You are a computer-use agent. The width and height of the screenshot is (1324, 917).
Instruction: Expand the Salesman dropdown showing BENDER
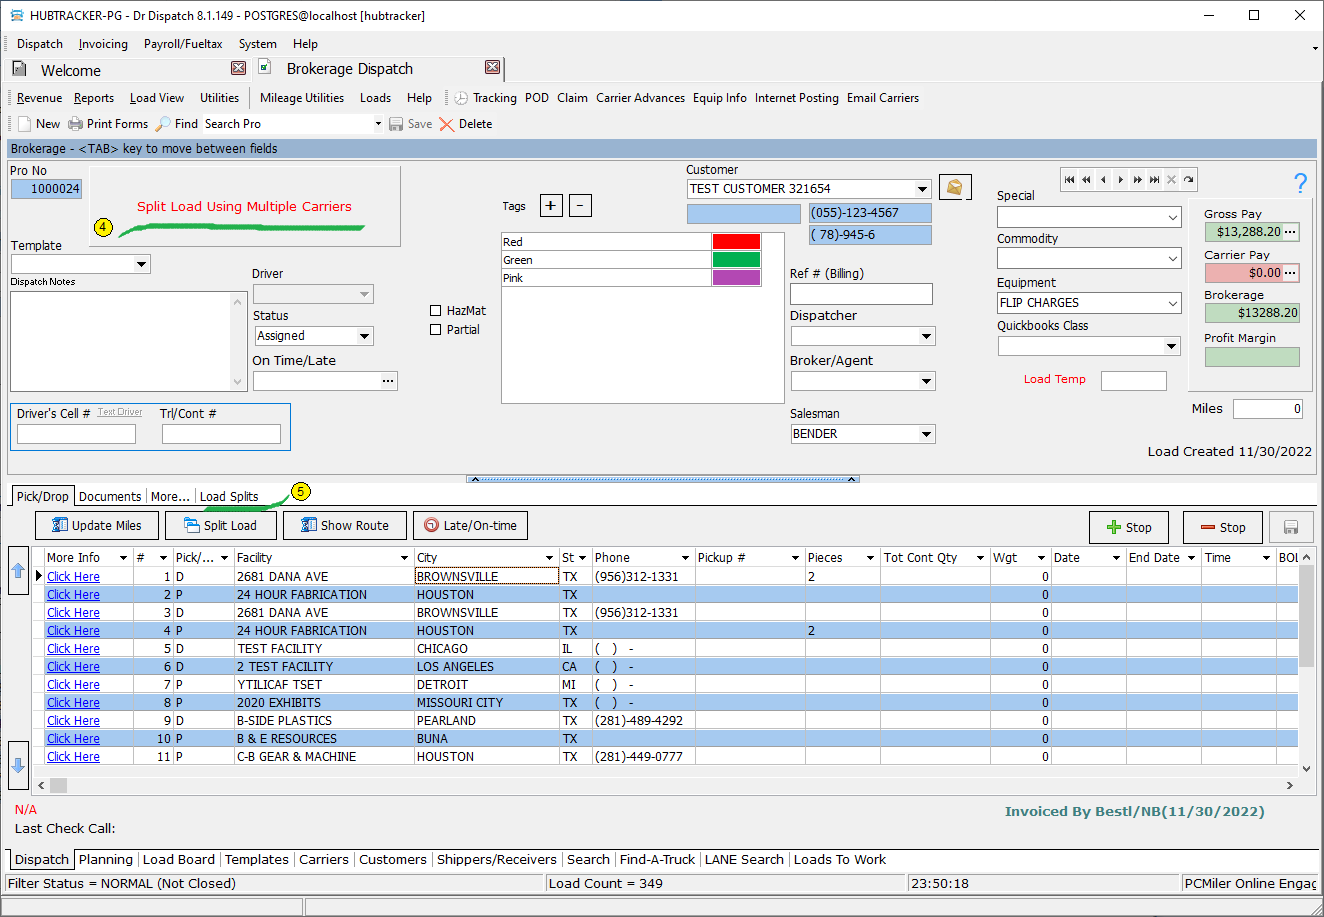coord(926,434)
